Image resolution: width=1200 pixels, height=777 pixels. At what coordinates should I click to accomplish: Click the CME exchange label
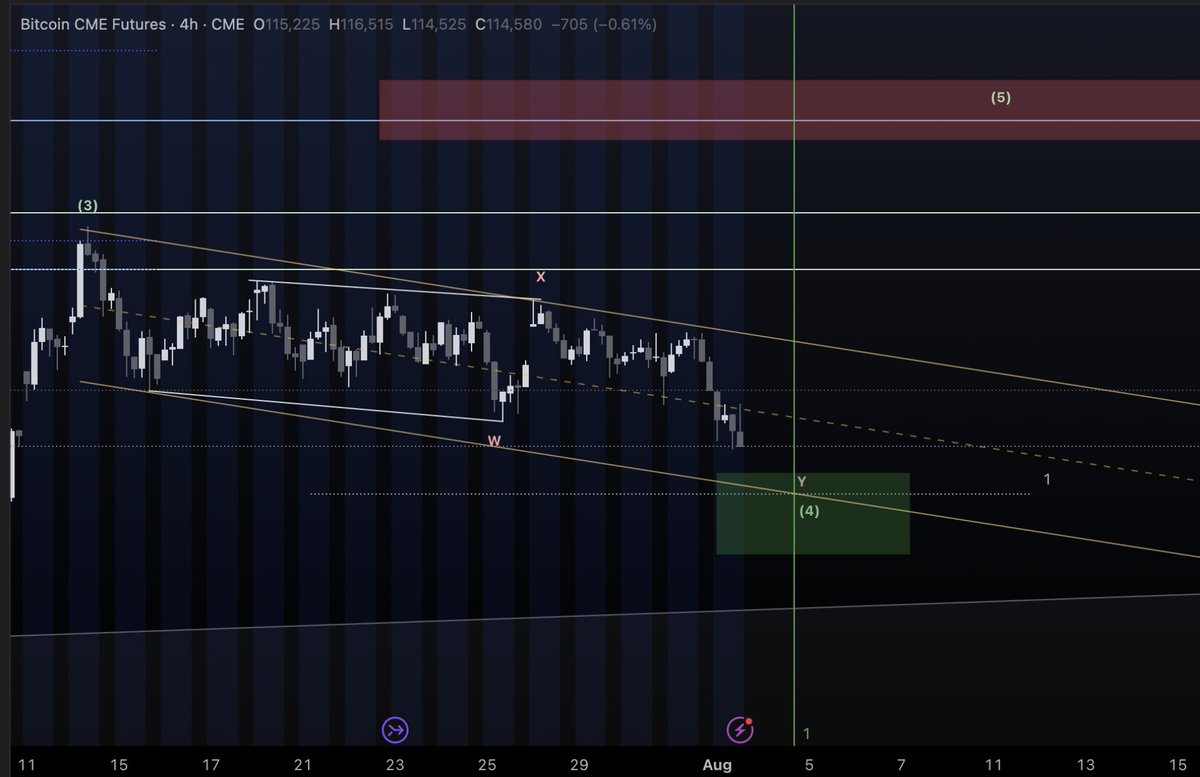click(228, 24)
